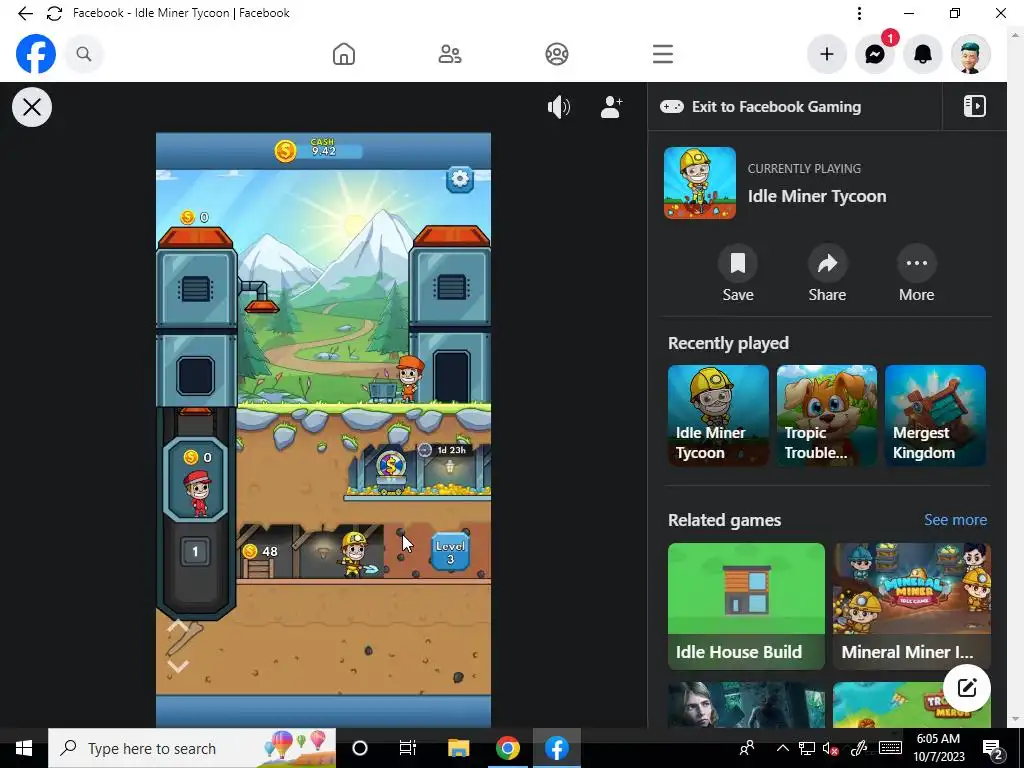Open Mergest Kingdom from Recently played
Image resolution: width=1024 pixels, height=768 pixels.
[x=935, y=415]
